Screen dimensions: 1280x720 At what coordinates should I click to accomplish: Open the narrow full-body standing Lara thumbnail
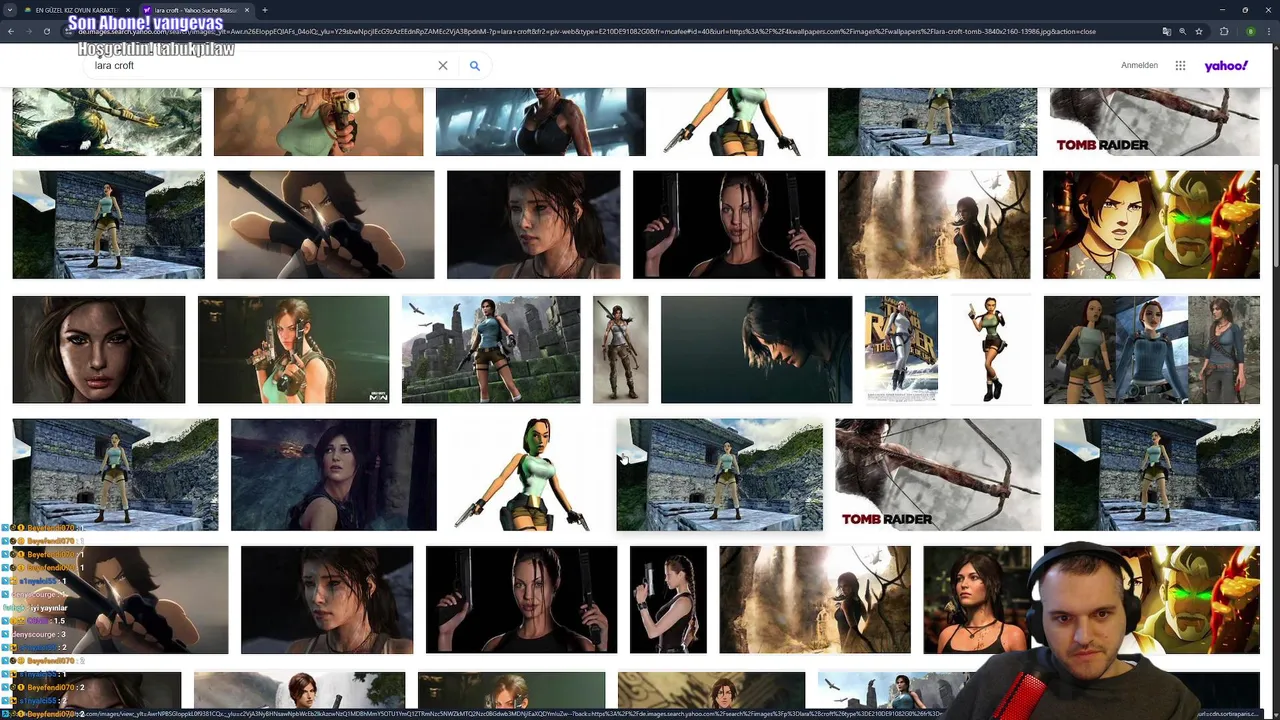point(620,350)
